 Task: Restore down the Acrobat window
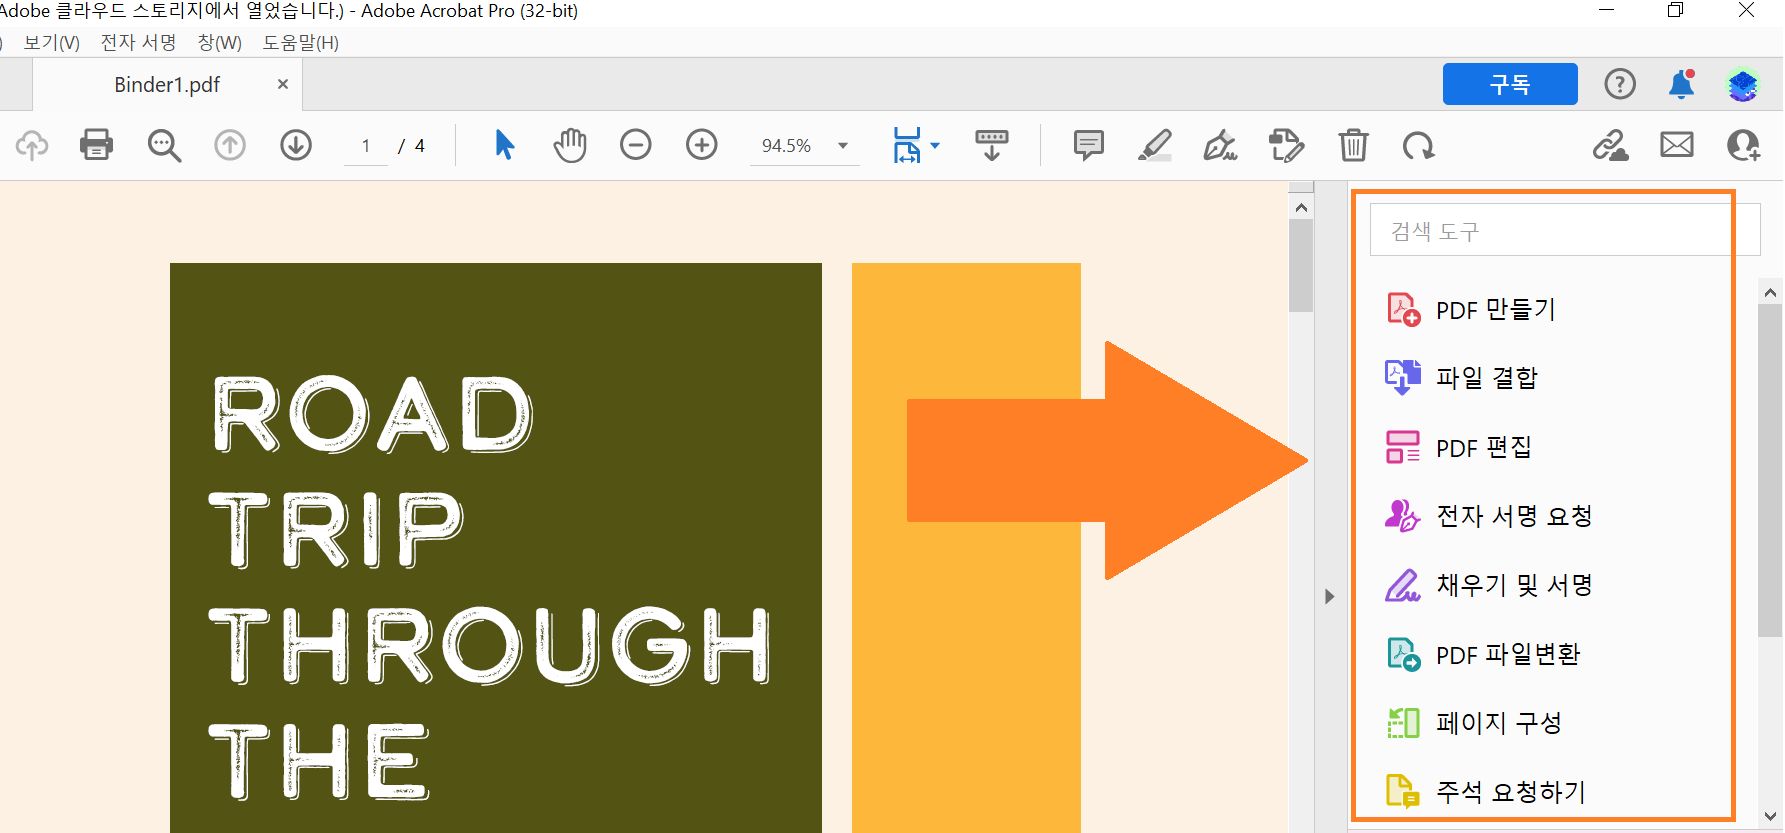tap(1676, 10)
